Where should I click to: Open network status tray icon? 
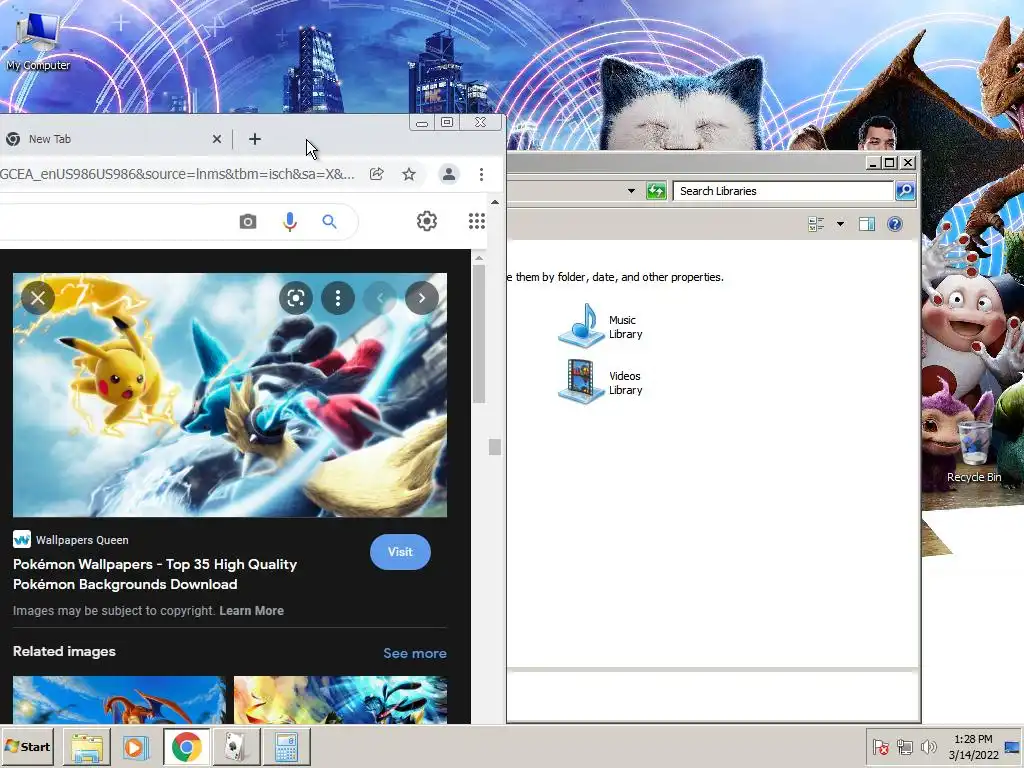[904, 746]
